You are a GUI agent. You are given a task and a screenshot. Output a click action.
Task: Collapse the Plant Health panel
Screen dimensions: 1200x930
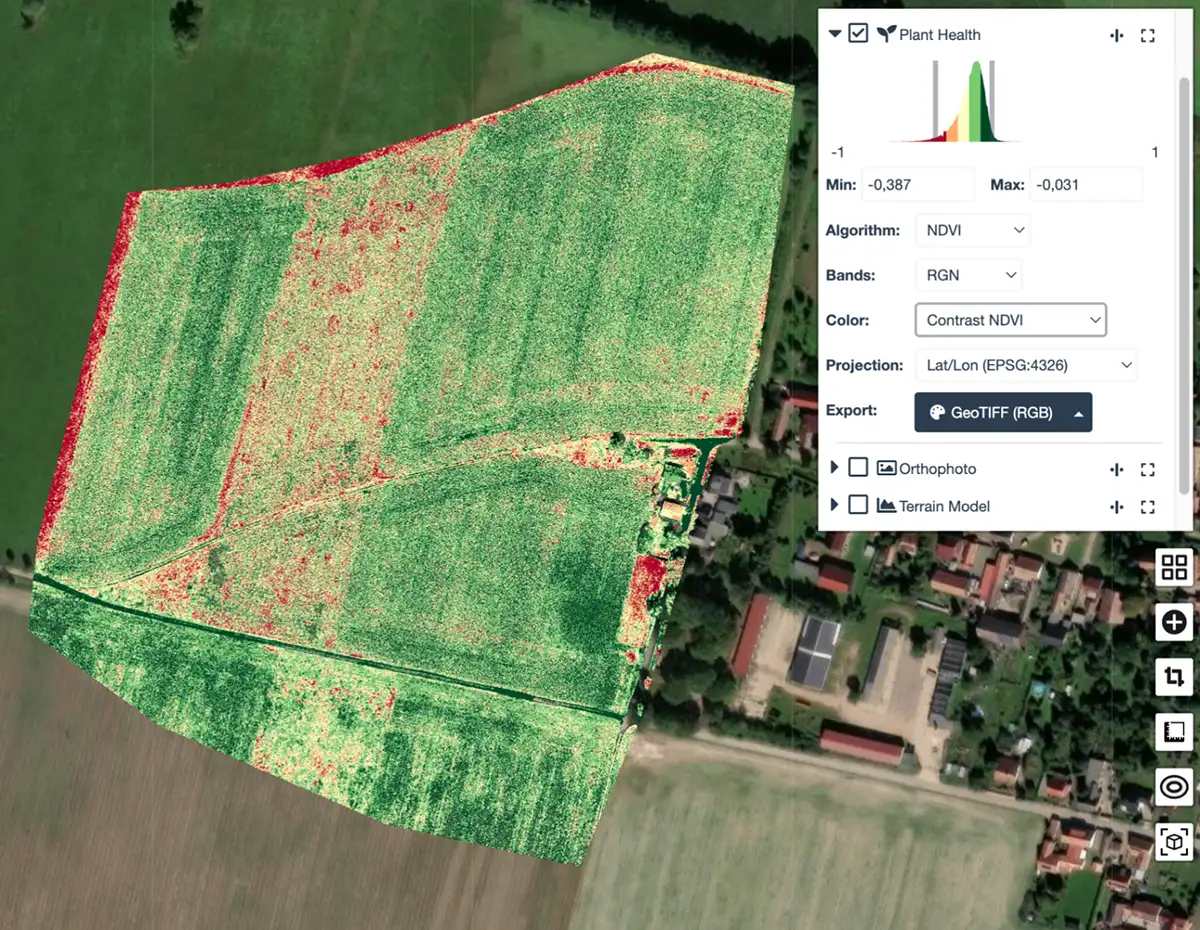[834, 33]
